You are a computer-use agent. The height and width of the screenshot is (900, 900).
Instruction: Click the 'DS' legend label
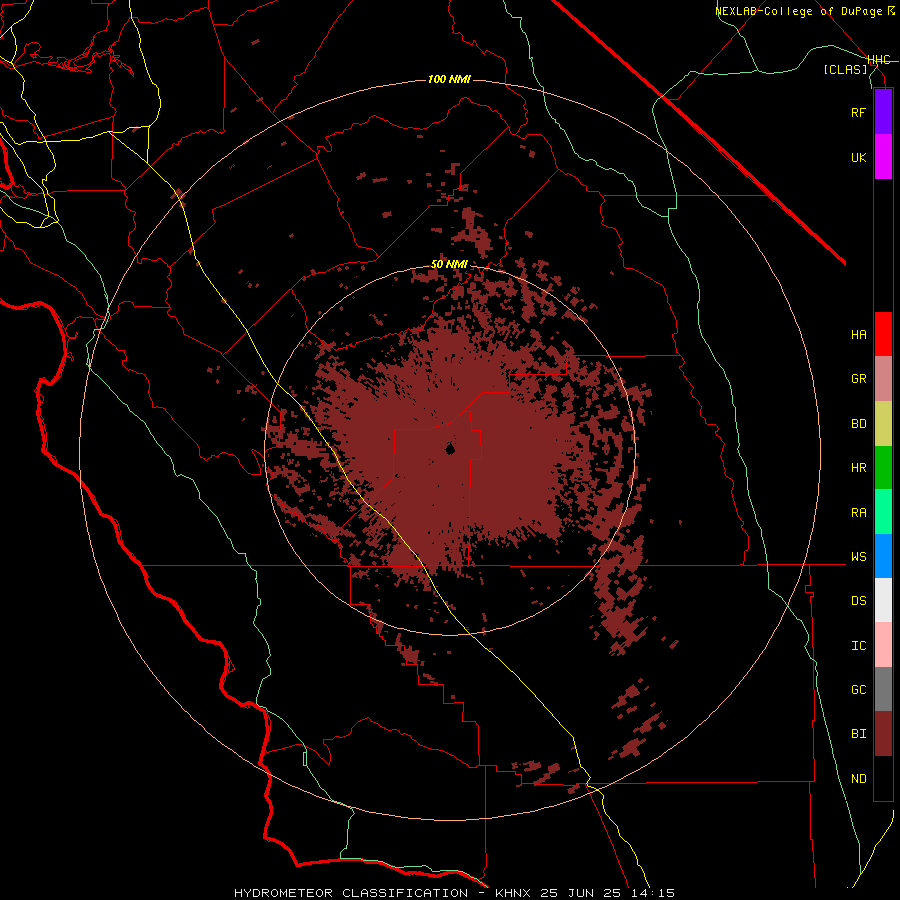[858, 600]
